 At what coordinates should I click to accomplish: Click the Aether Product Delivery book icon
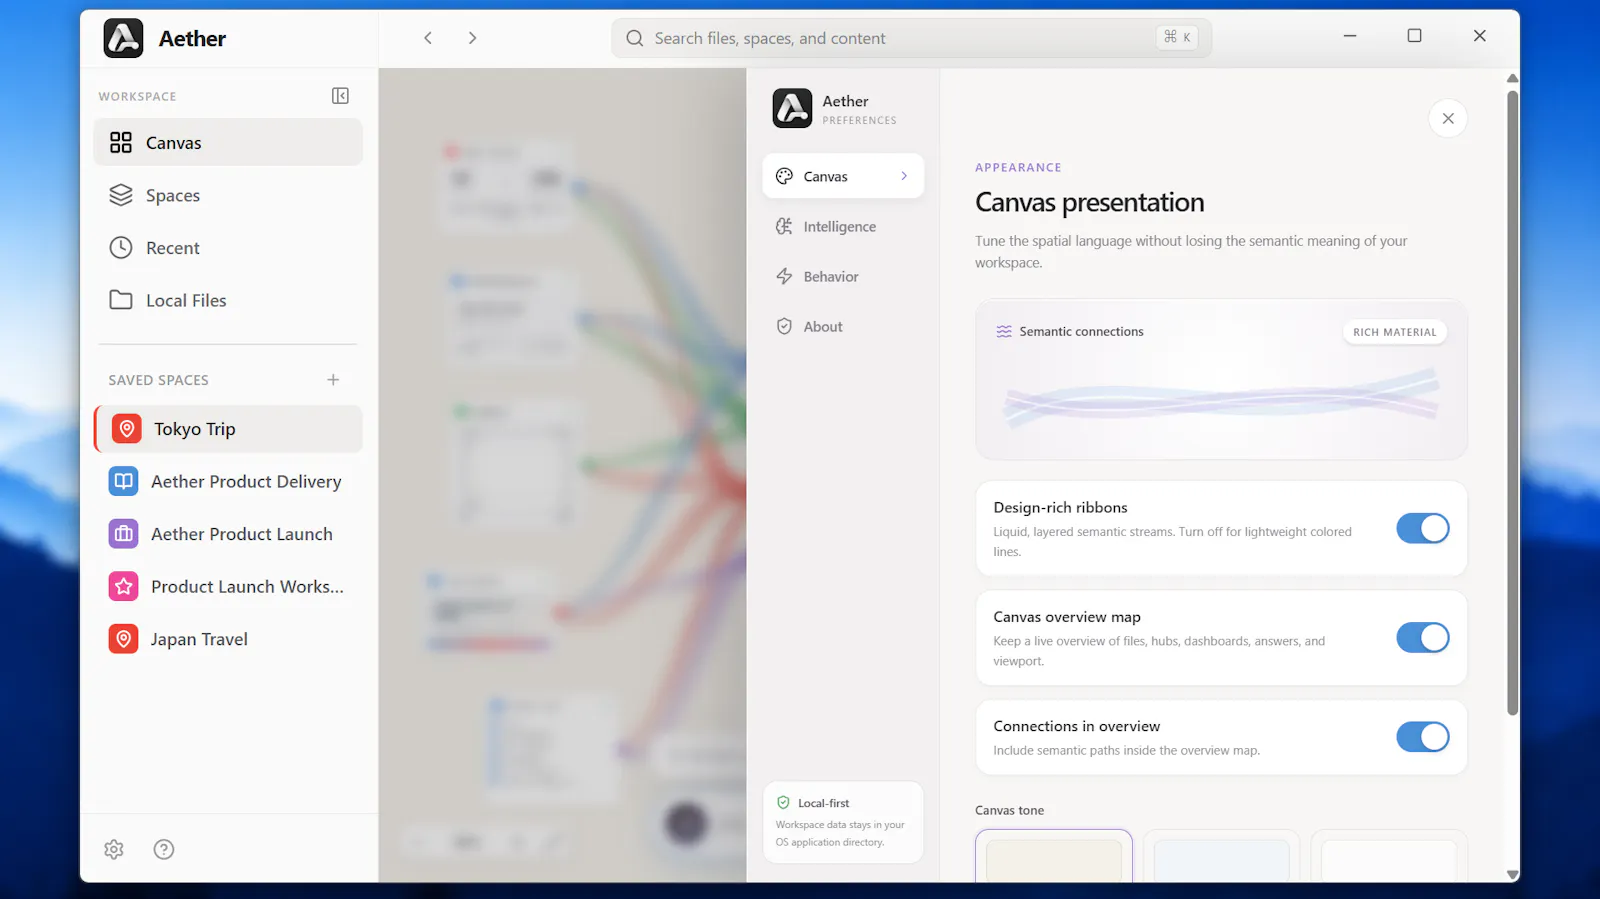(x=123, y=481)
